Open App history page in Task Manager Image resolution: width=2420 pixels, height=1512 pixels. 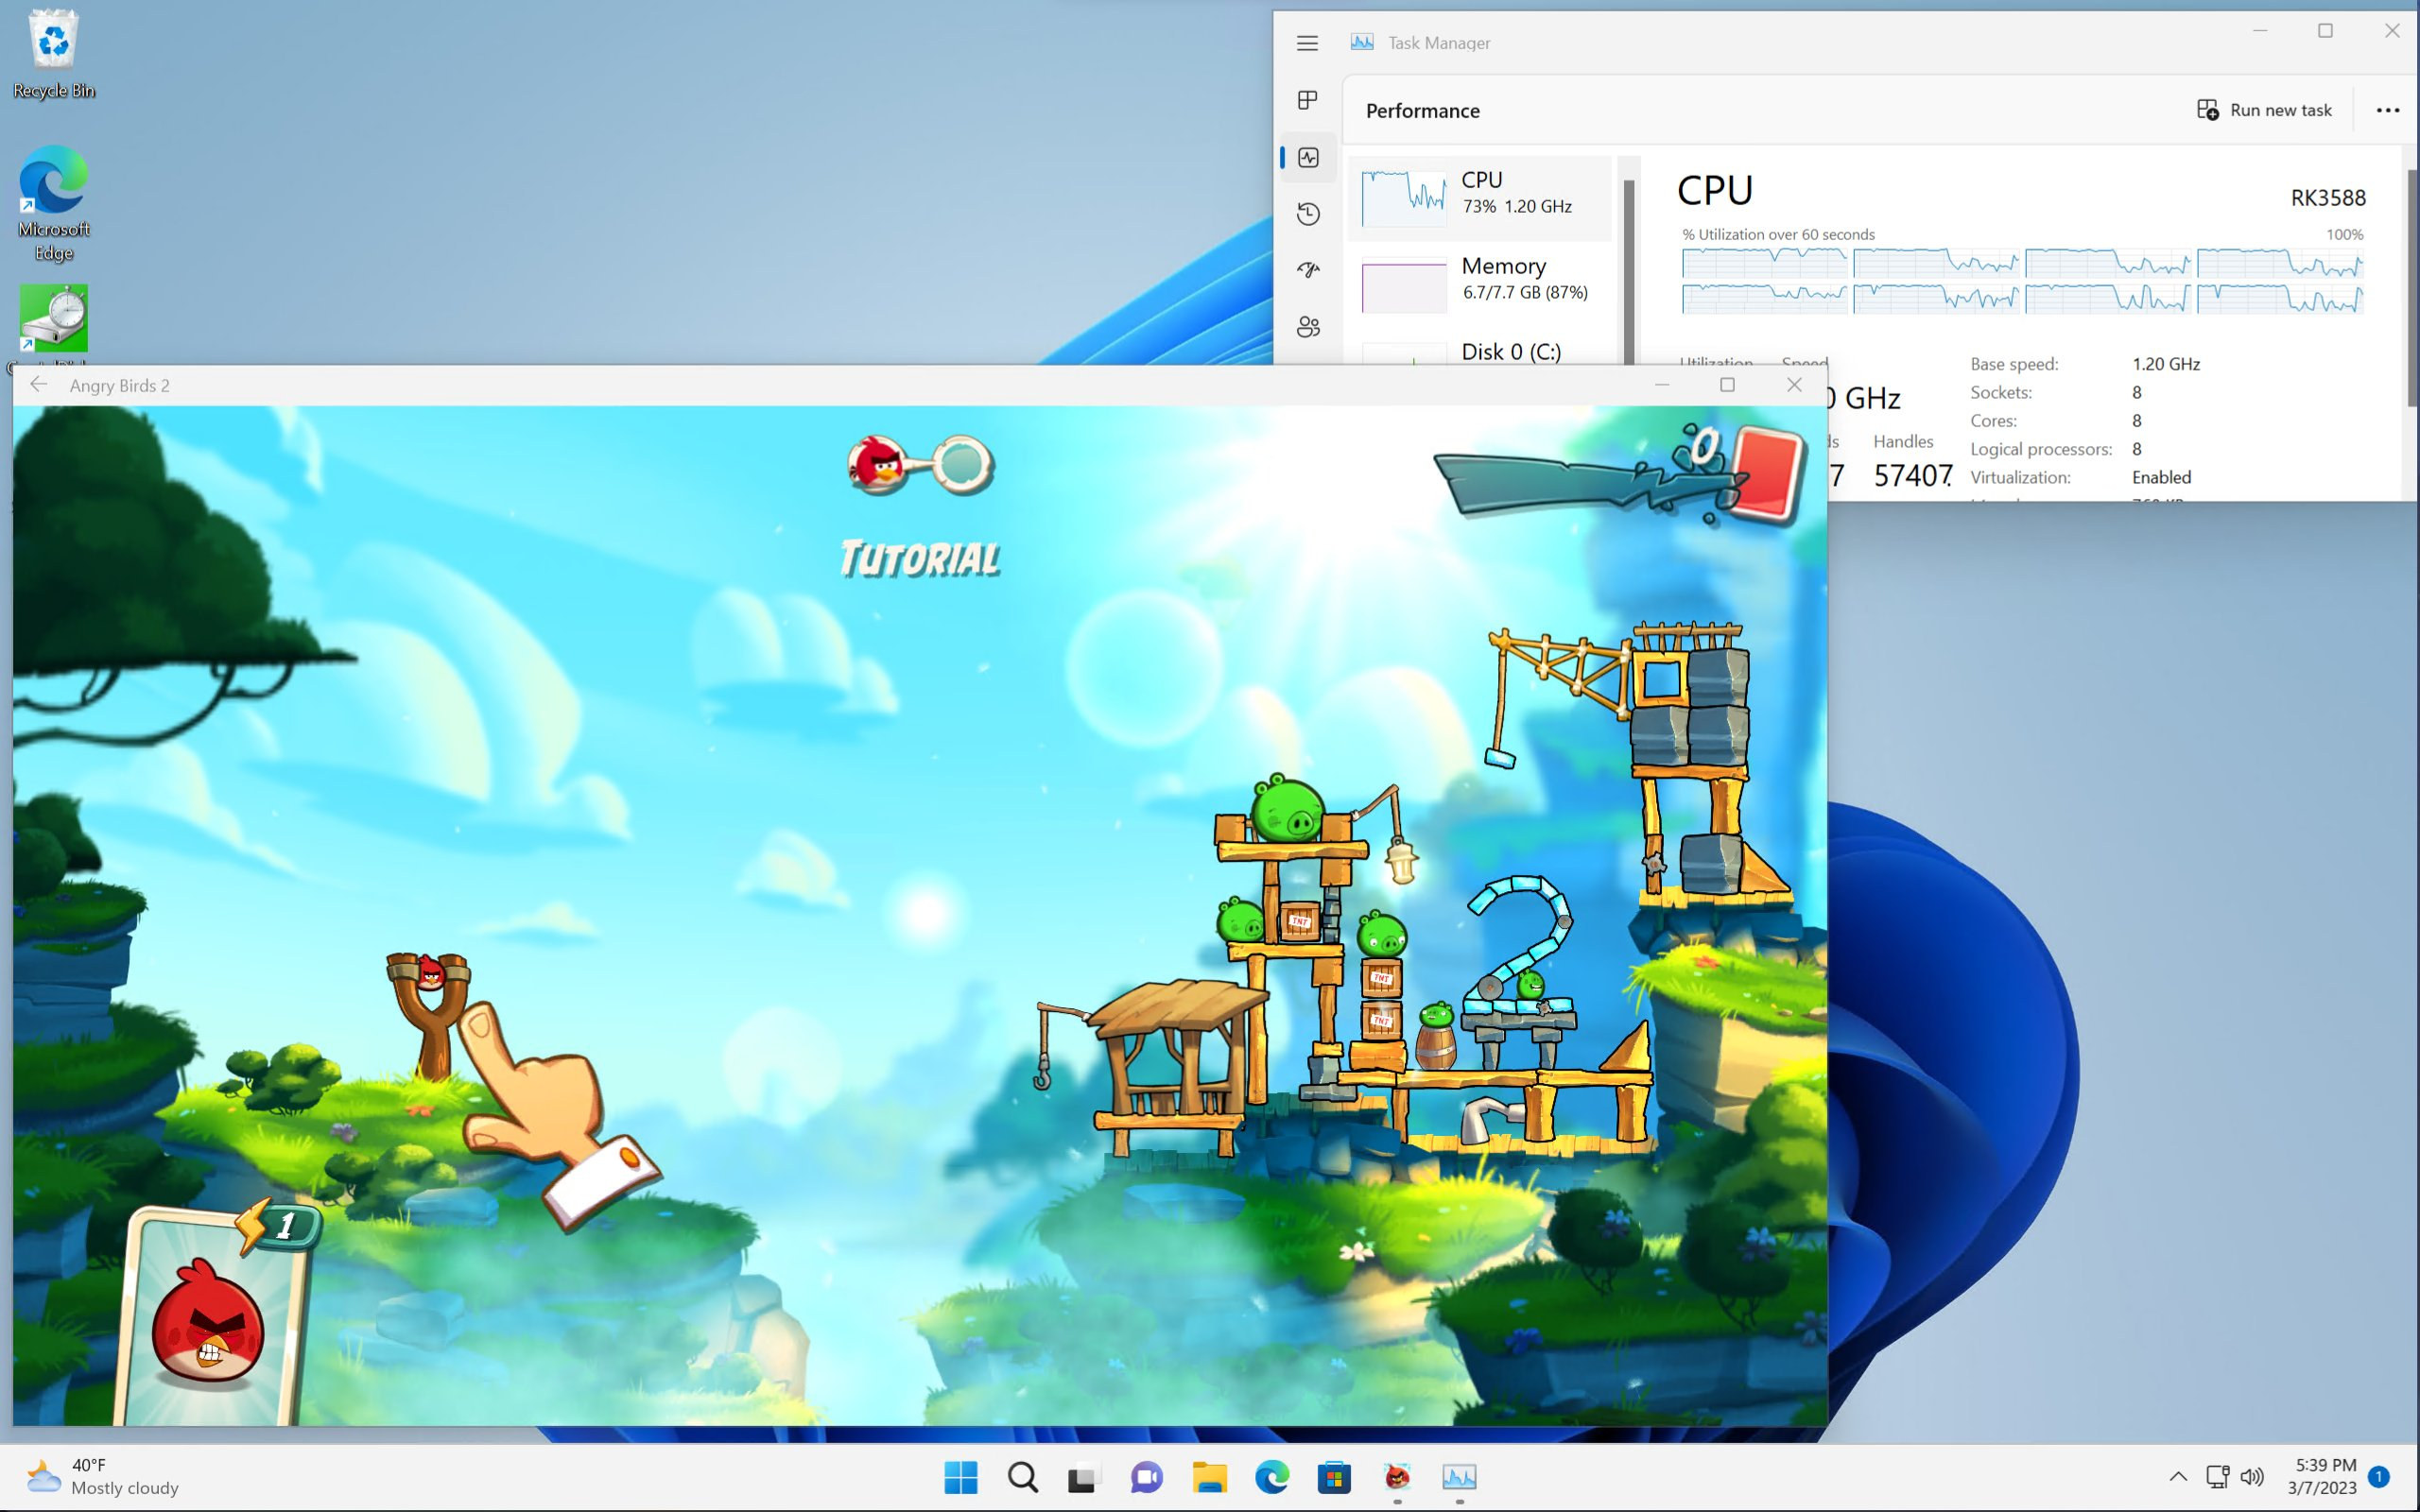(1308, 214)
